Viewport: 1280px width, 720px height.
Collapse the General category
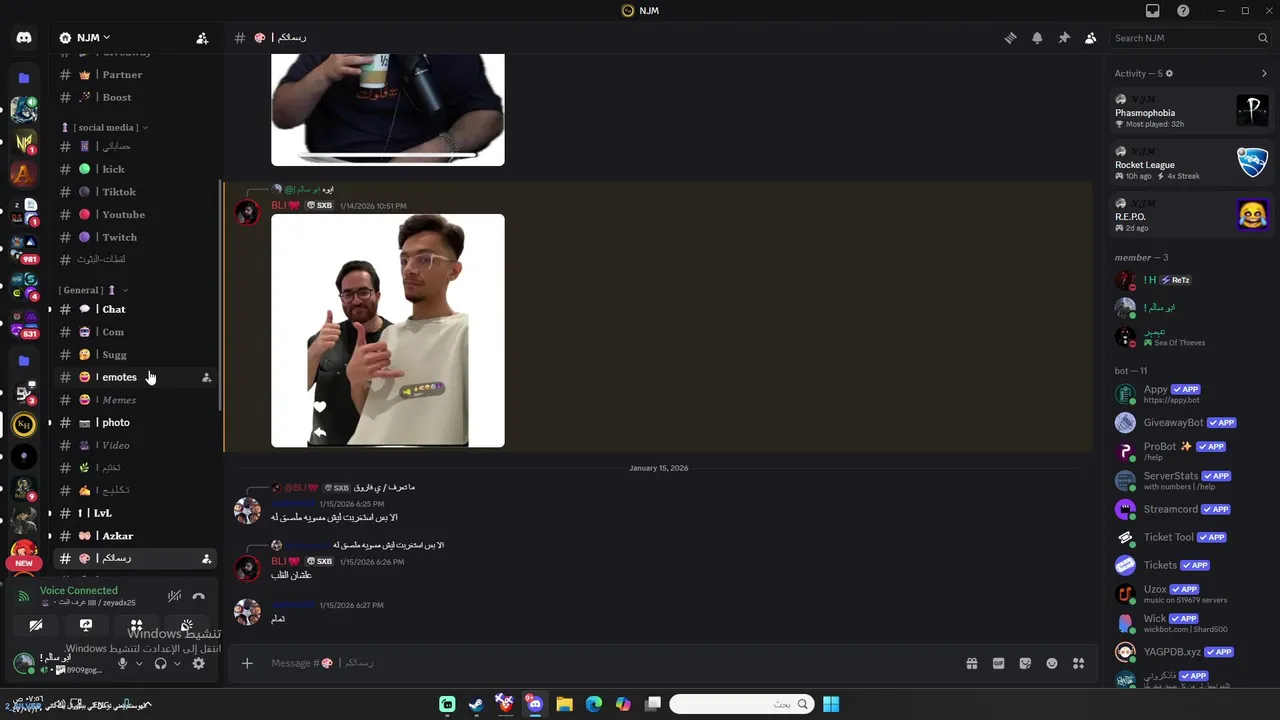click(x=94, y=290)
